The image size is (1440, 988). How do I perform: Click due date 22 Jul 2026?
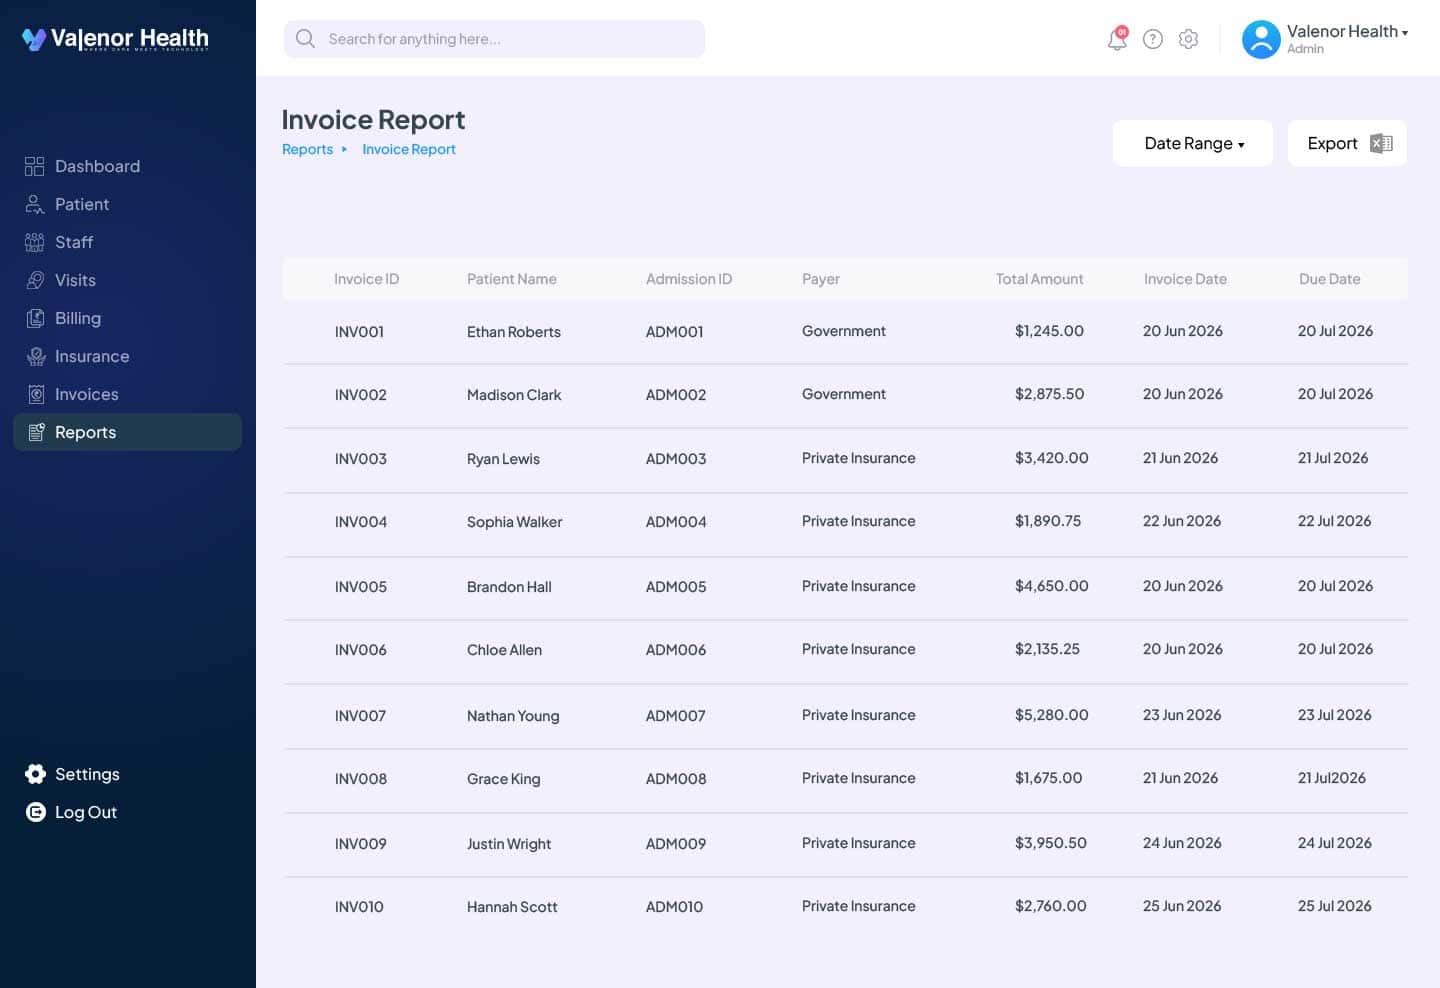click(x=1335, y=521)
